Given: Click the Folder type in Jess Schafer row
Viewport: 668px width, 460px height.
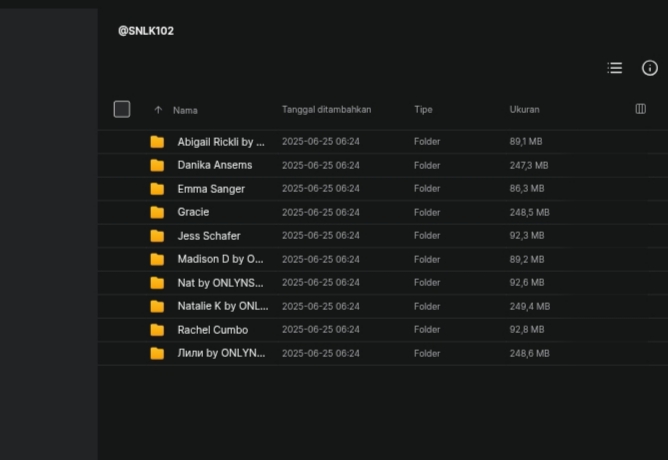Looking at the screenshot, I should [427, 235].
